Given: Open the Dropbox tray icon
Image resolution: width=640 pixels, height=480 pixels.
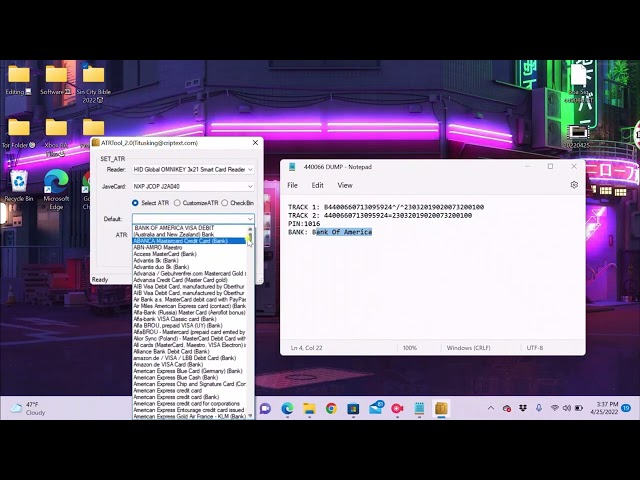Looking at the screenshot, I should (523, 408).
